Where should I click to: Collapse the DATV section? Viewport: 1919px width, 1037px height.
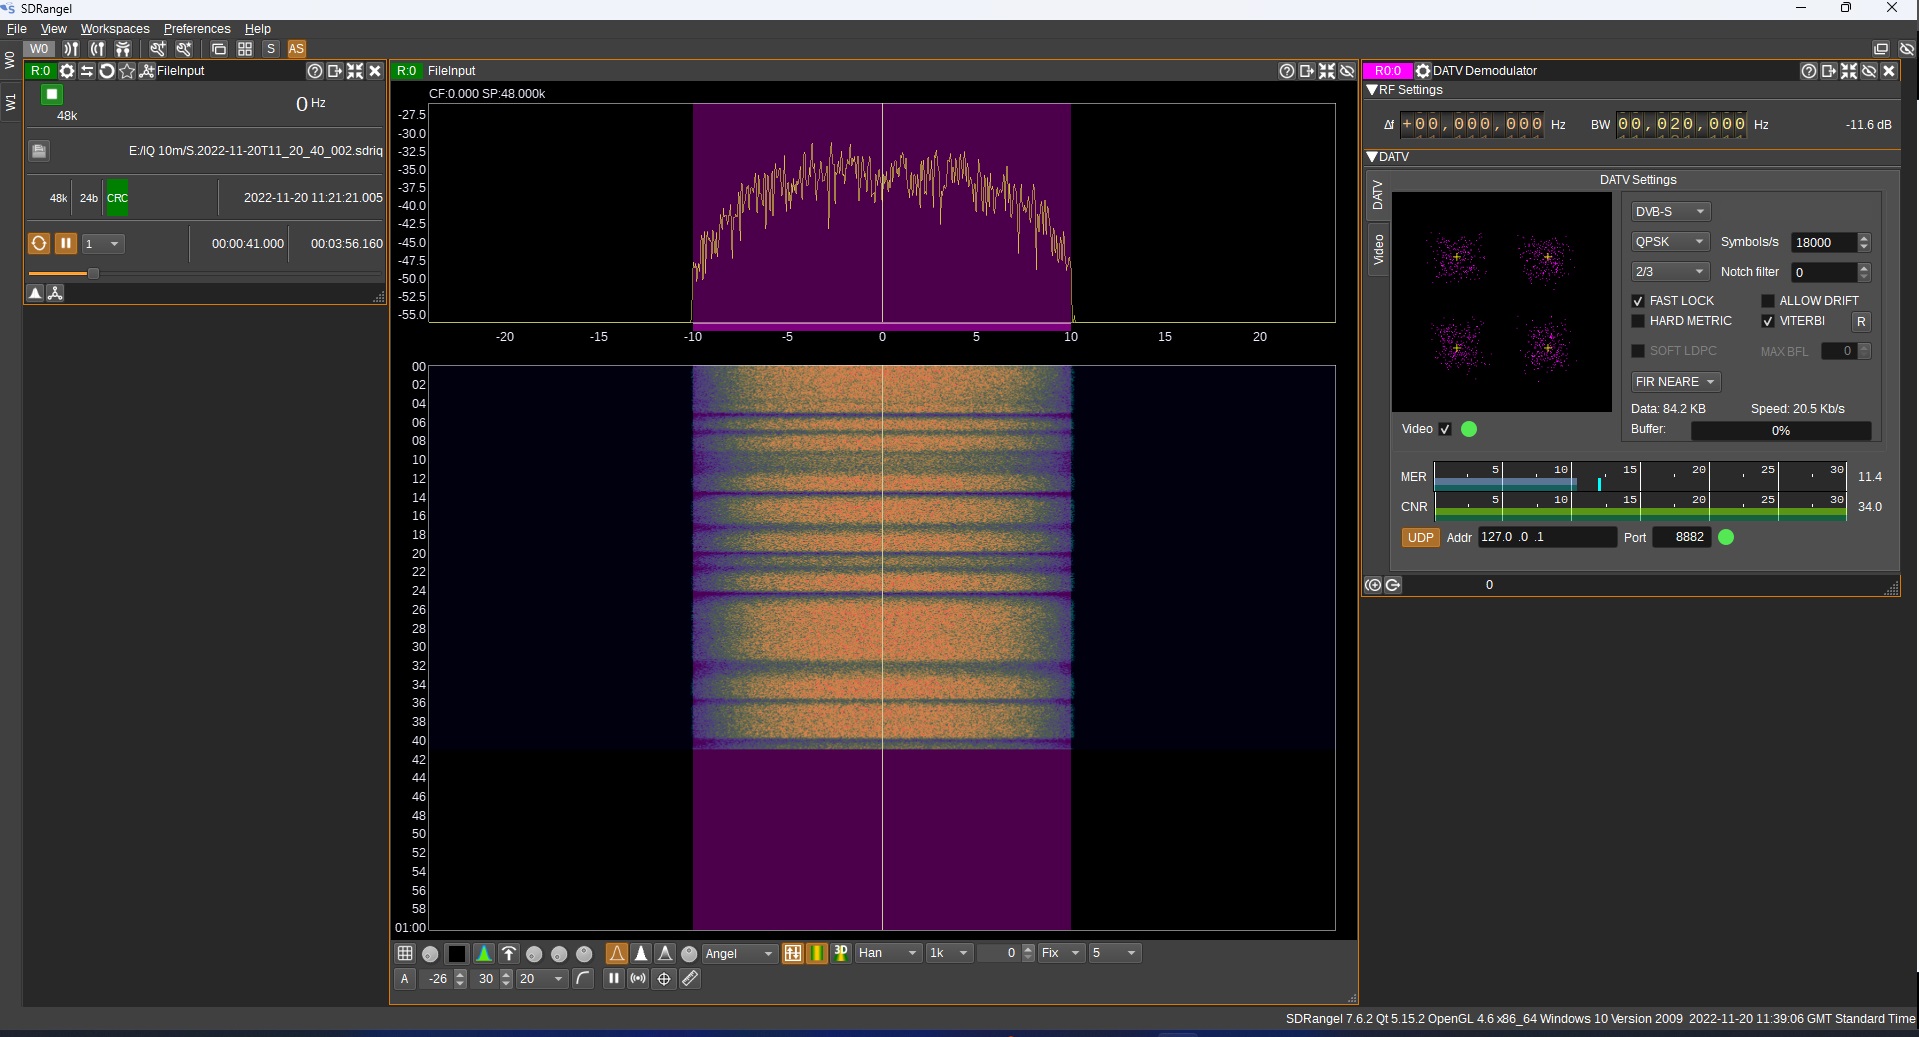1373,157
